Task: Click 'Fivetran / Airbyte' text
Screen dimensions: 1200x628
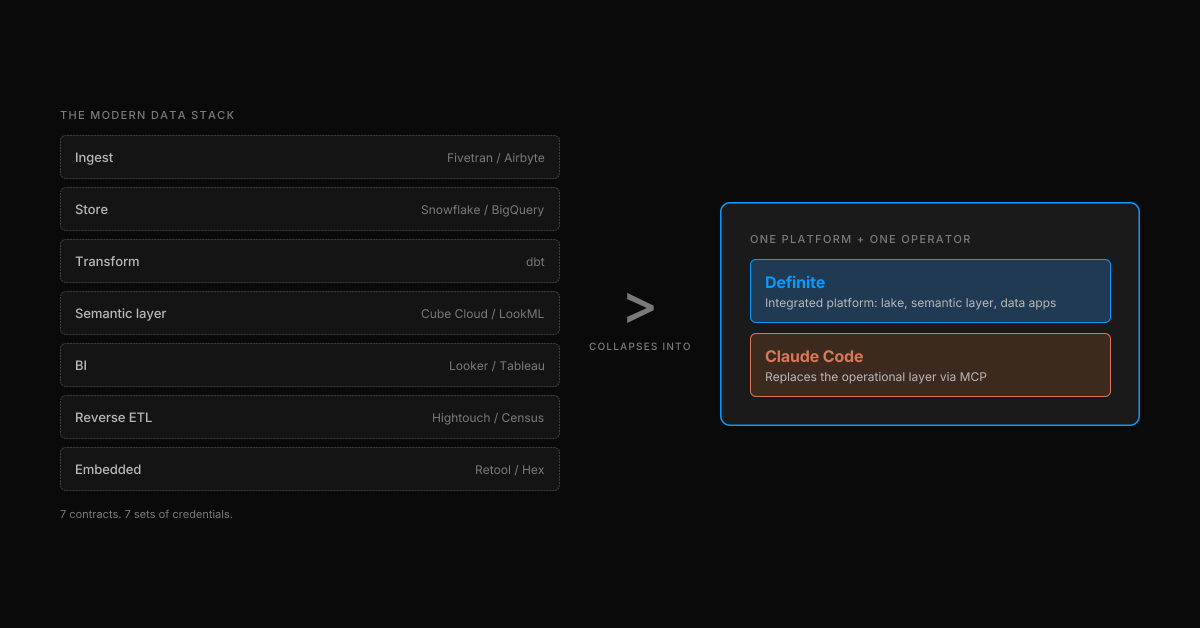Action: pyautogui.click(x=496, y=158)
